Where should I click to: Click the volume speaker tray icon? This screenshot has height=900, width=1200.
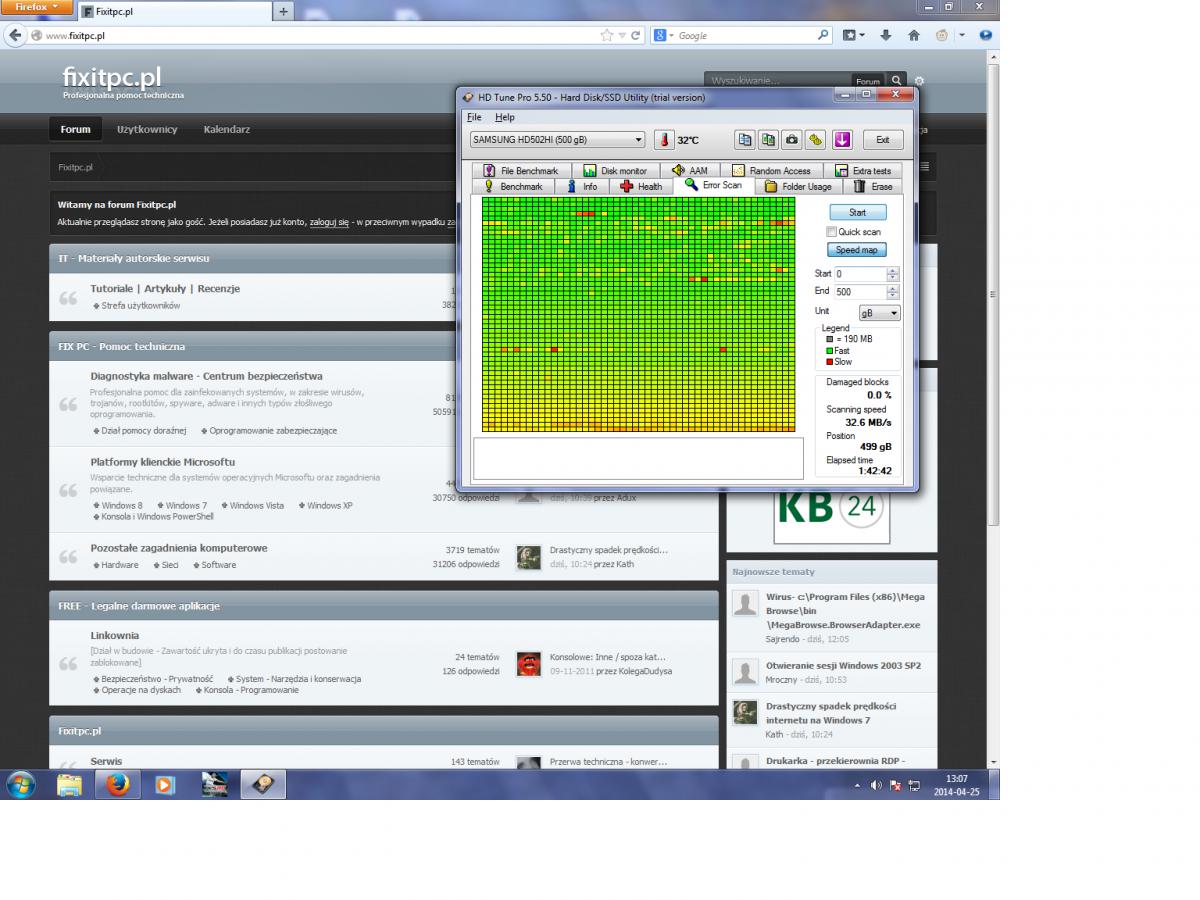click(x=876, y=786)
